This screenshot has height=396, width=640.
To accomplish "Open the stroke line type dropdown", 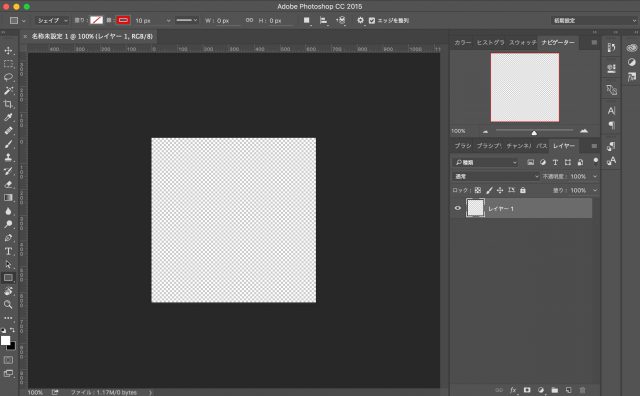I will [187, 20].
